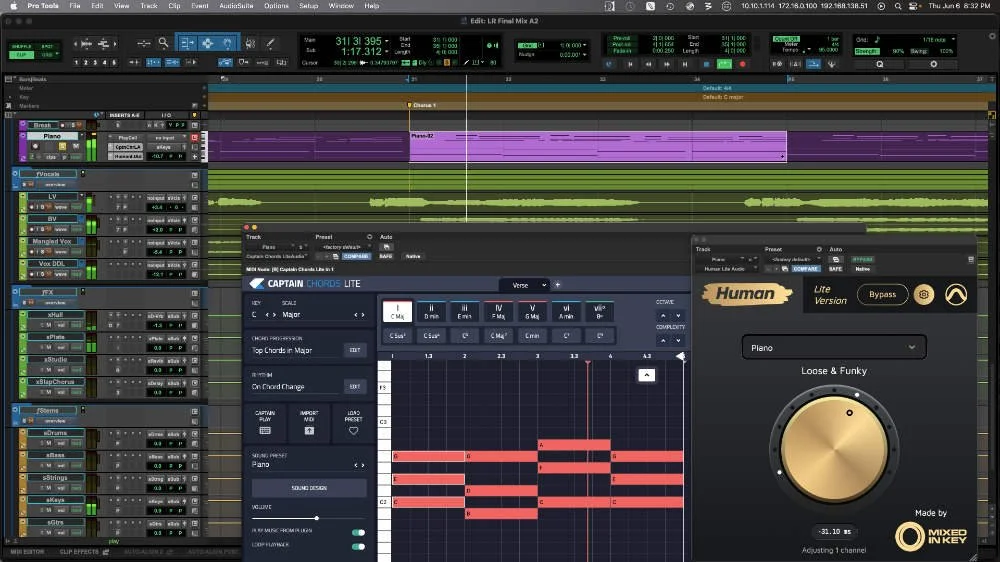
Task: Open the Event menu
Action: [x=200, y=6]
